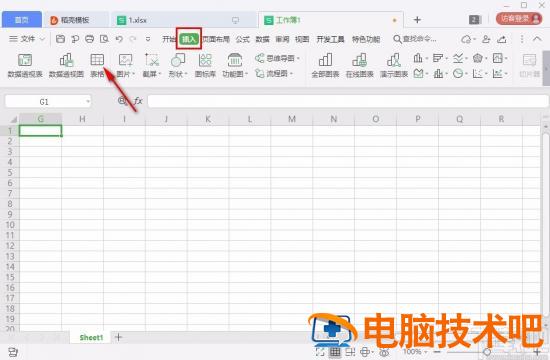This screenshot has height=360, width=550.
Task: Redo the last action
Action: pyautogui.click(x=133, y=39)
